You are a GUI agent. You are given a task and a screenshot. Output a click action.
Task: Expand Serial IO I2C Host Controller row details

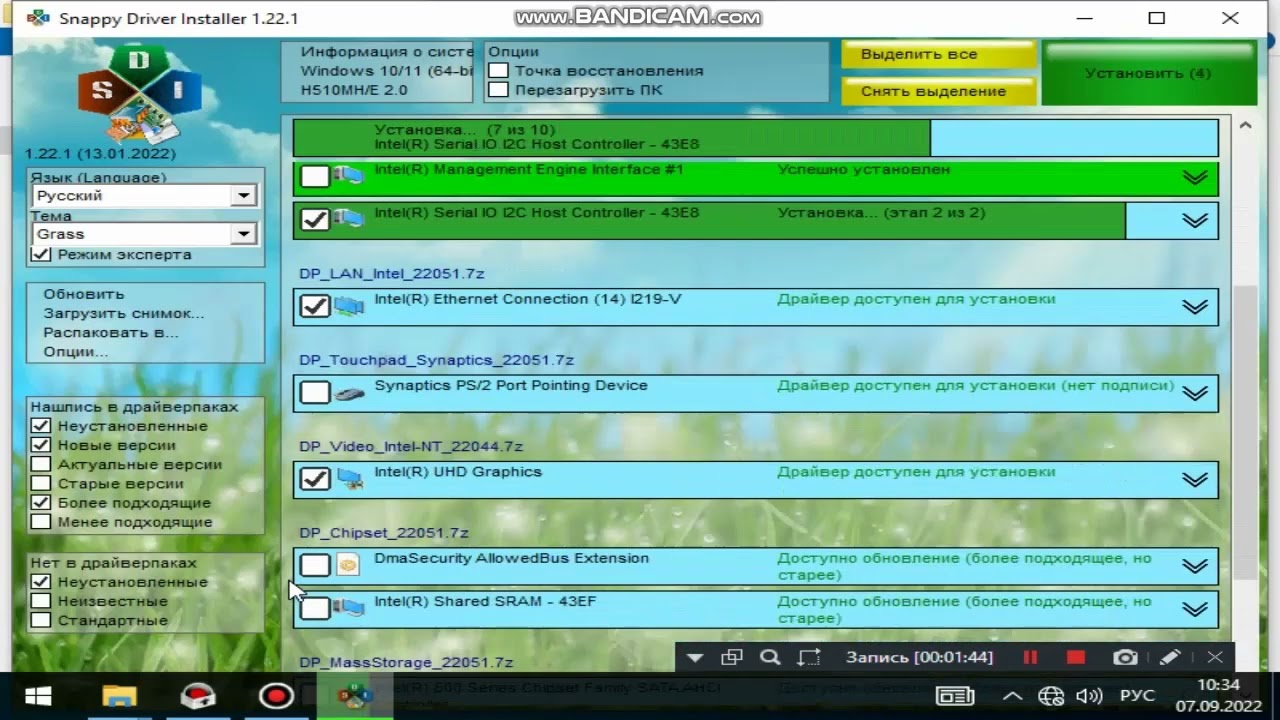point(1195,220)
